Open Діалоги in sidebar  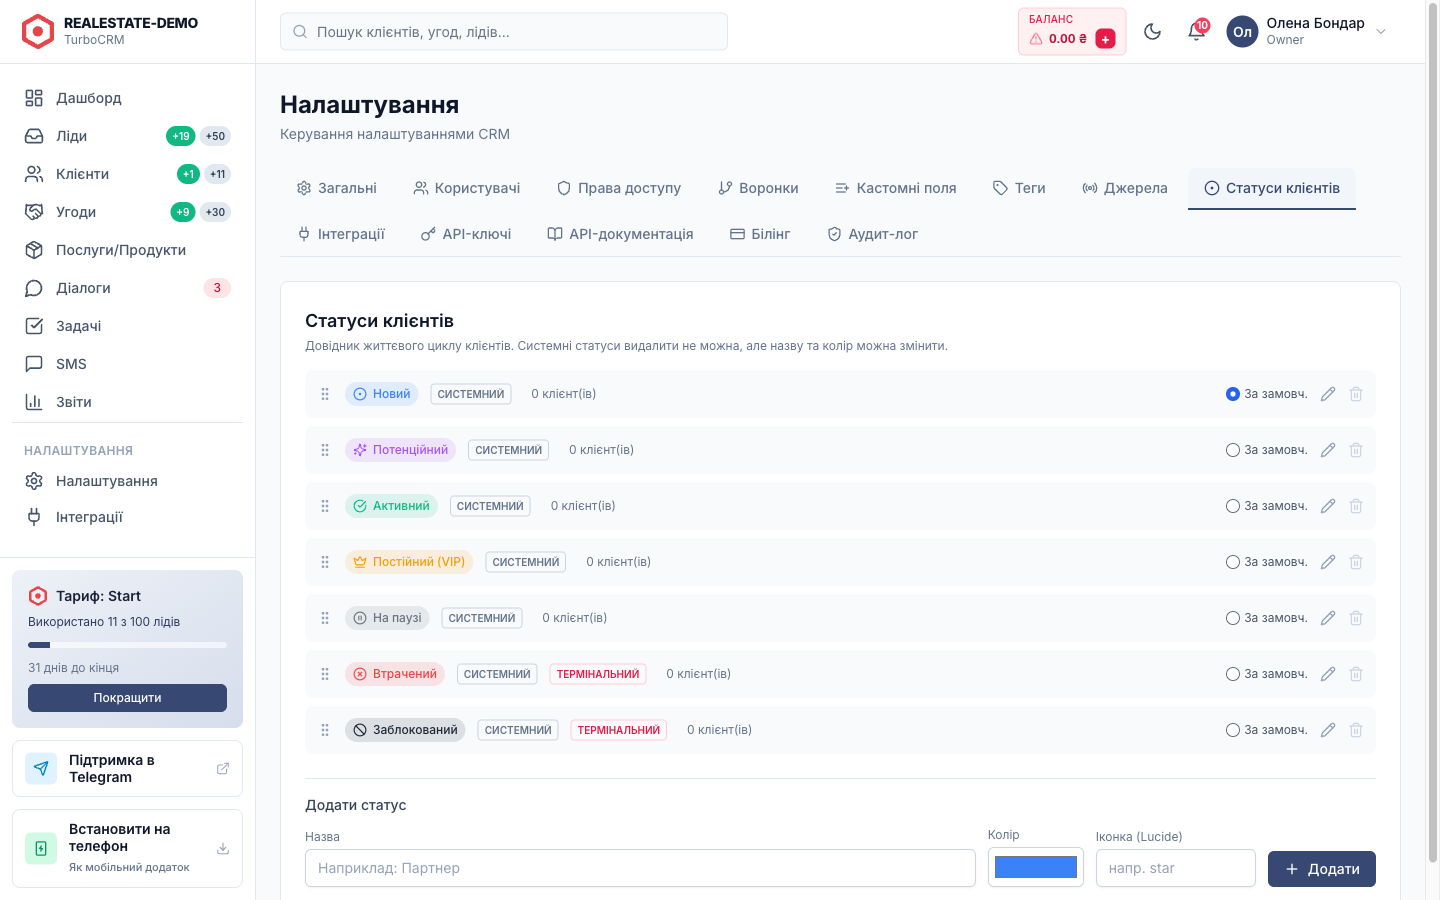coord(127,288)
